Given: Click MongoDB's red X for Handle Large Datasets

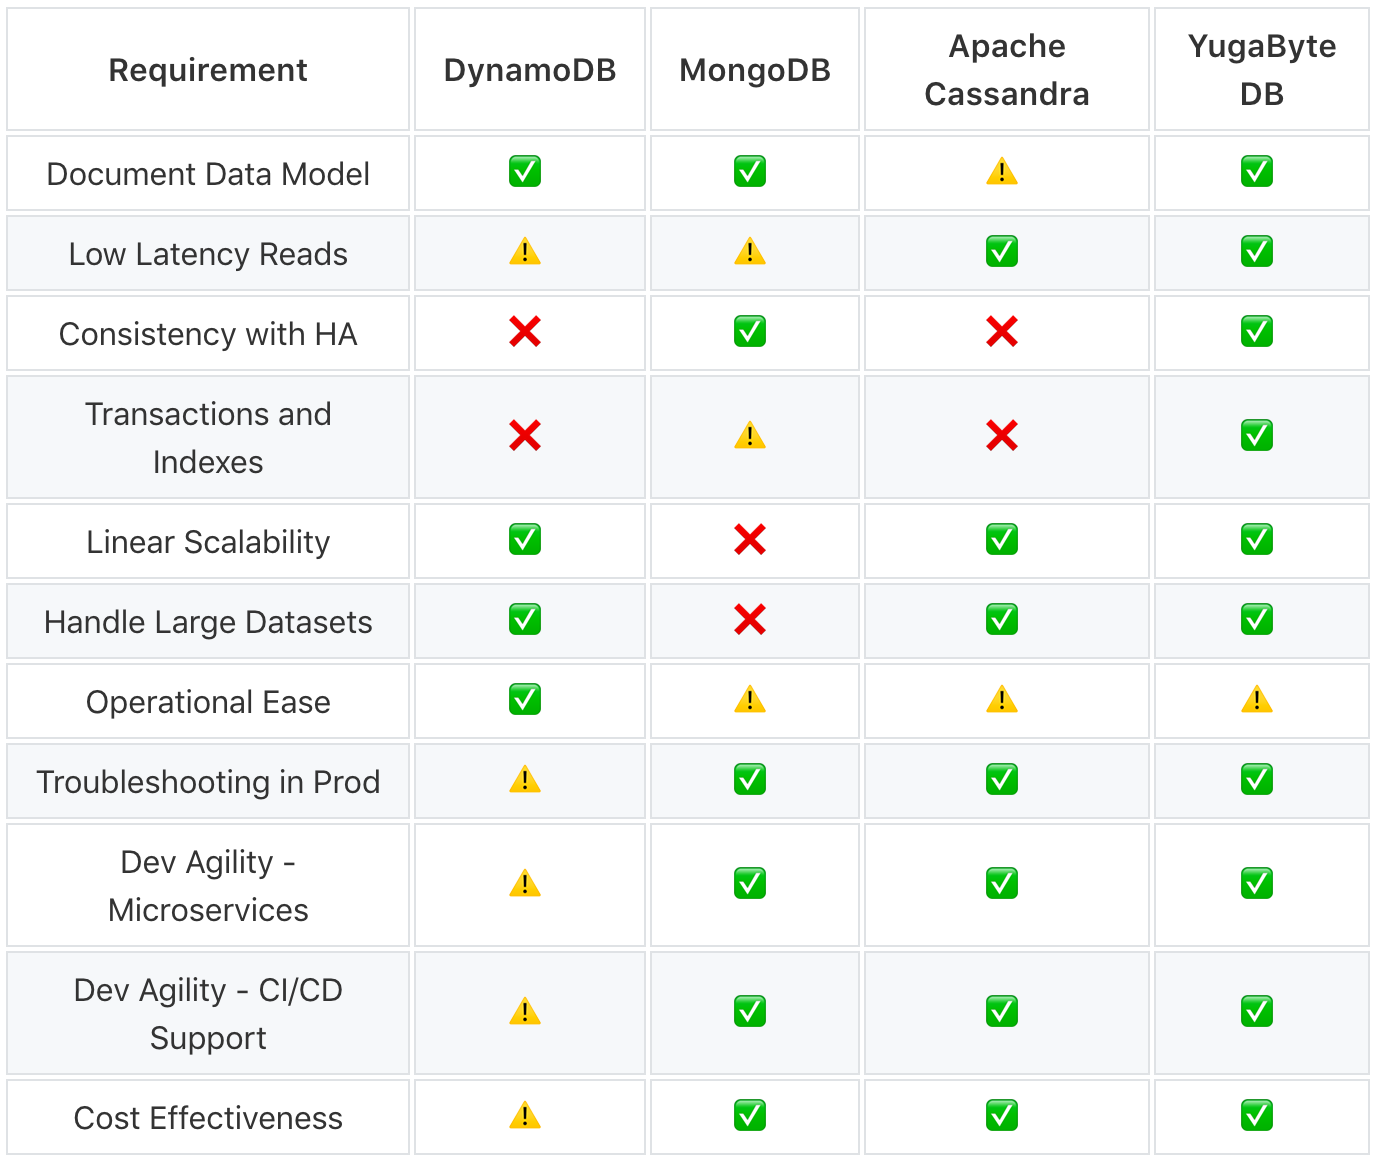Looking at the screenshot, I should pos(750,620).
